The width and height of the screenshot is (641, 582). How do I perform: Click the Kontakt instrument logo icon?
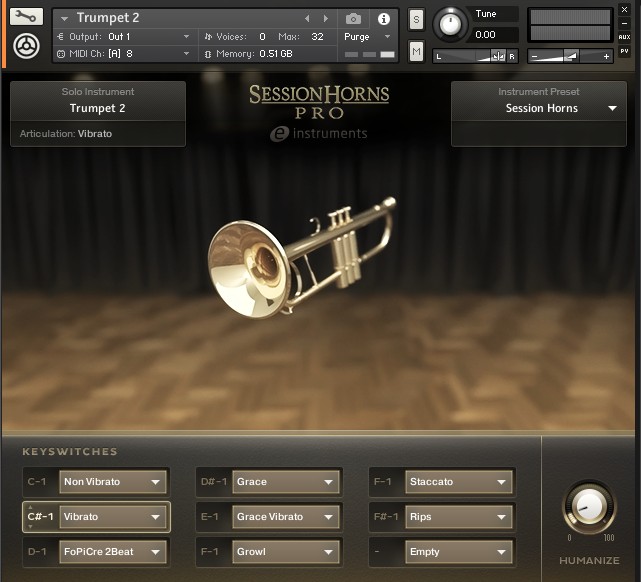coord(26,46)
